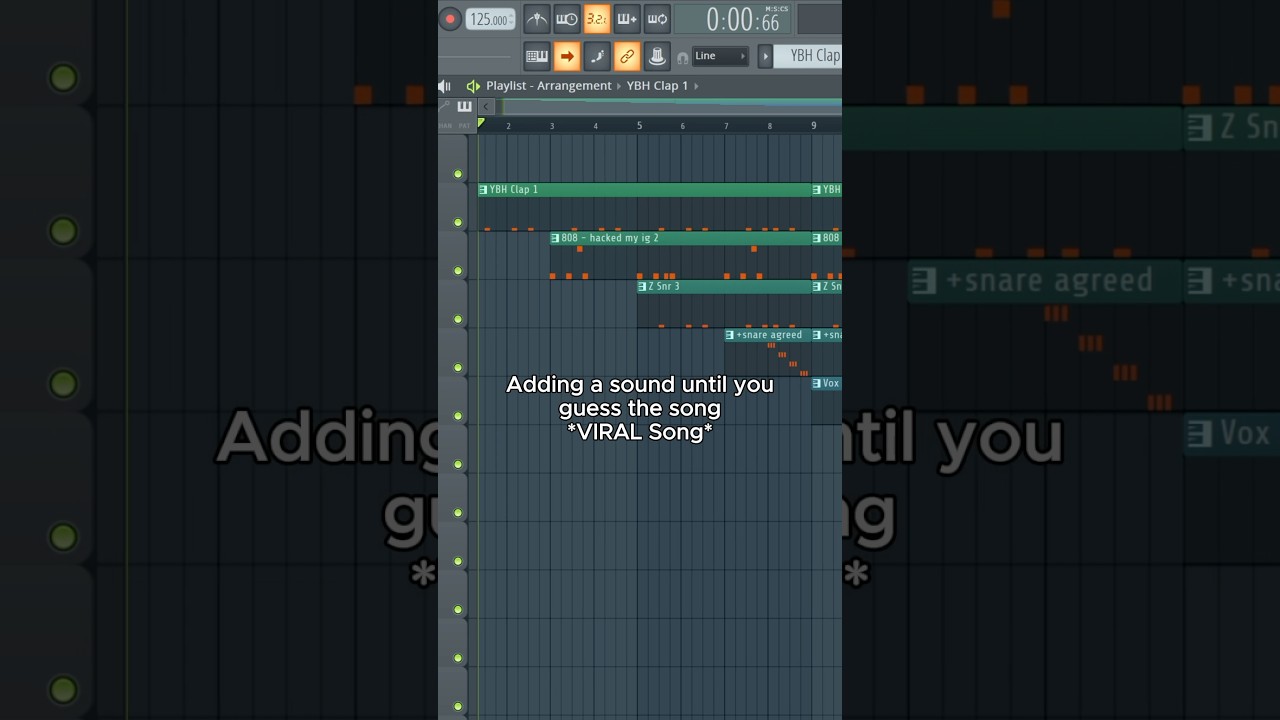Expand the arrow after YBH Clap 1 breadcrumb

pyautogui.click(x=696, y=86)
